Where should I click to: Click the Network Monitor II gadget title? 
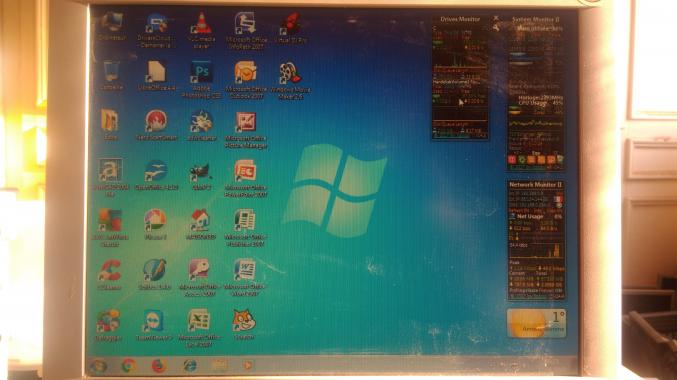(535, 184)
